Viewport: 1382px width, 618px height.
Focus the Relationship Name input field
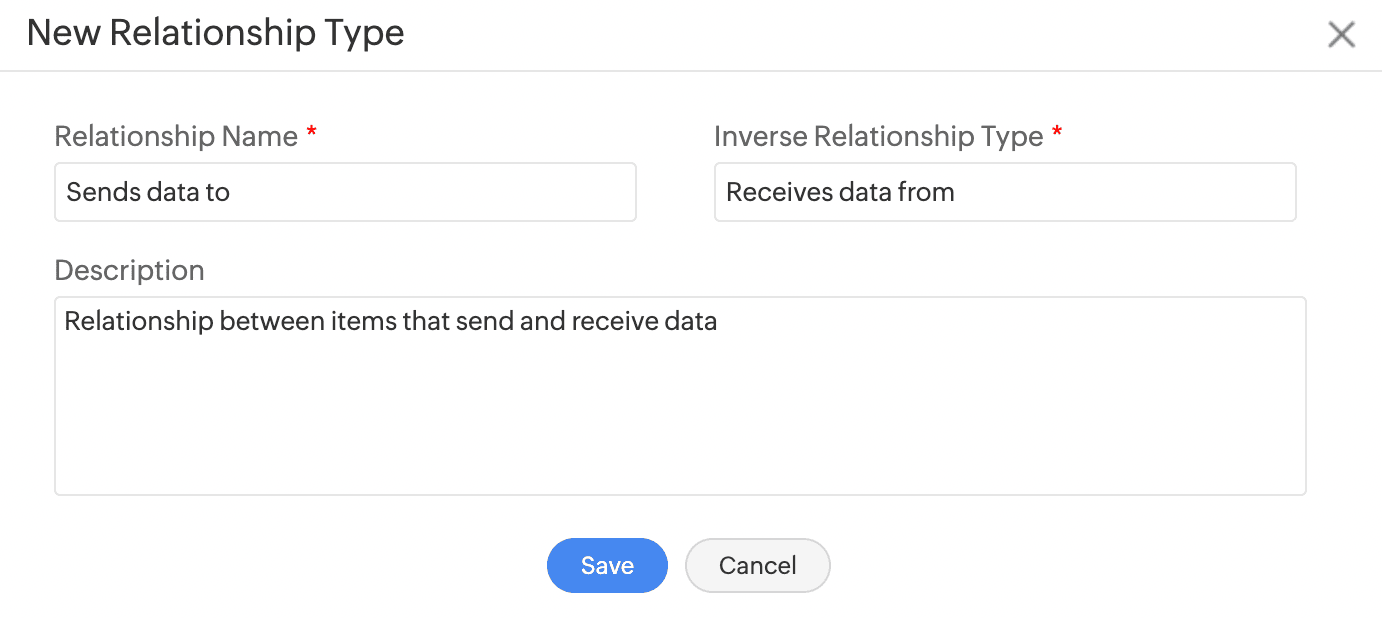[345, 192]
